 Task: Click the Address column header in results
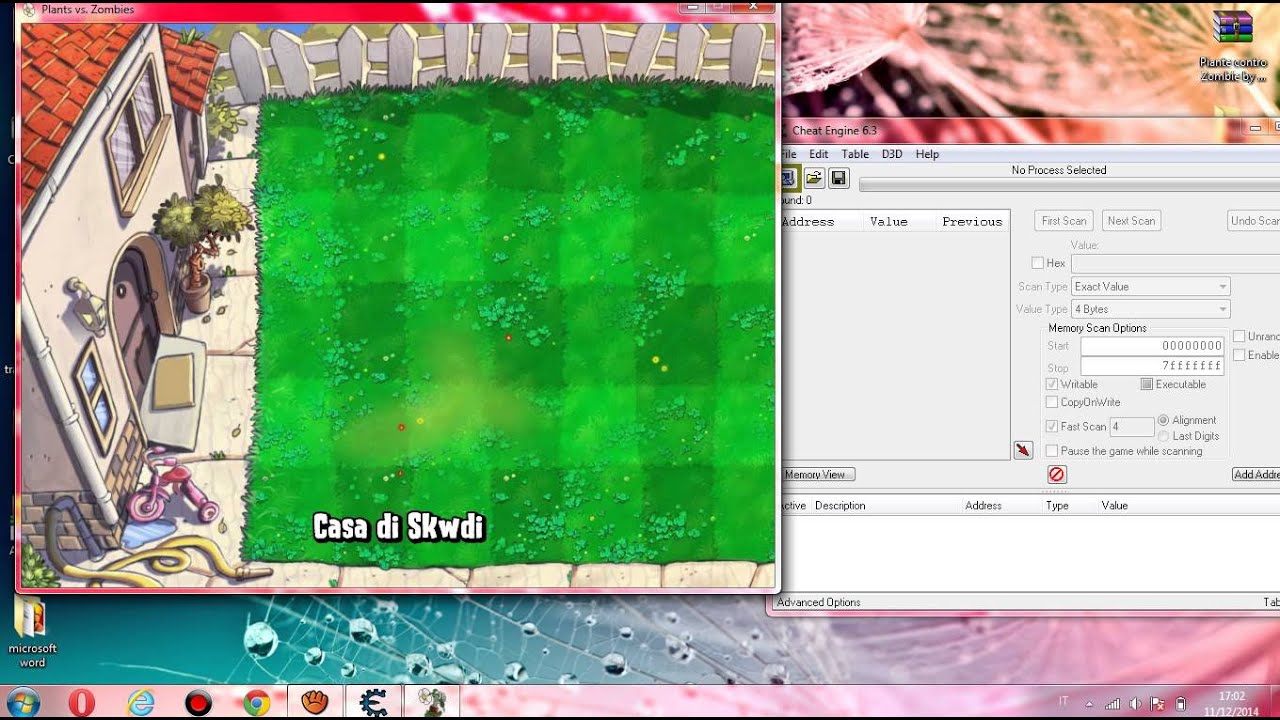(821, 222)
